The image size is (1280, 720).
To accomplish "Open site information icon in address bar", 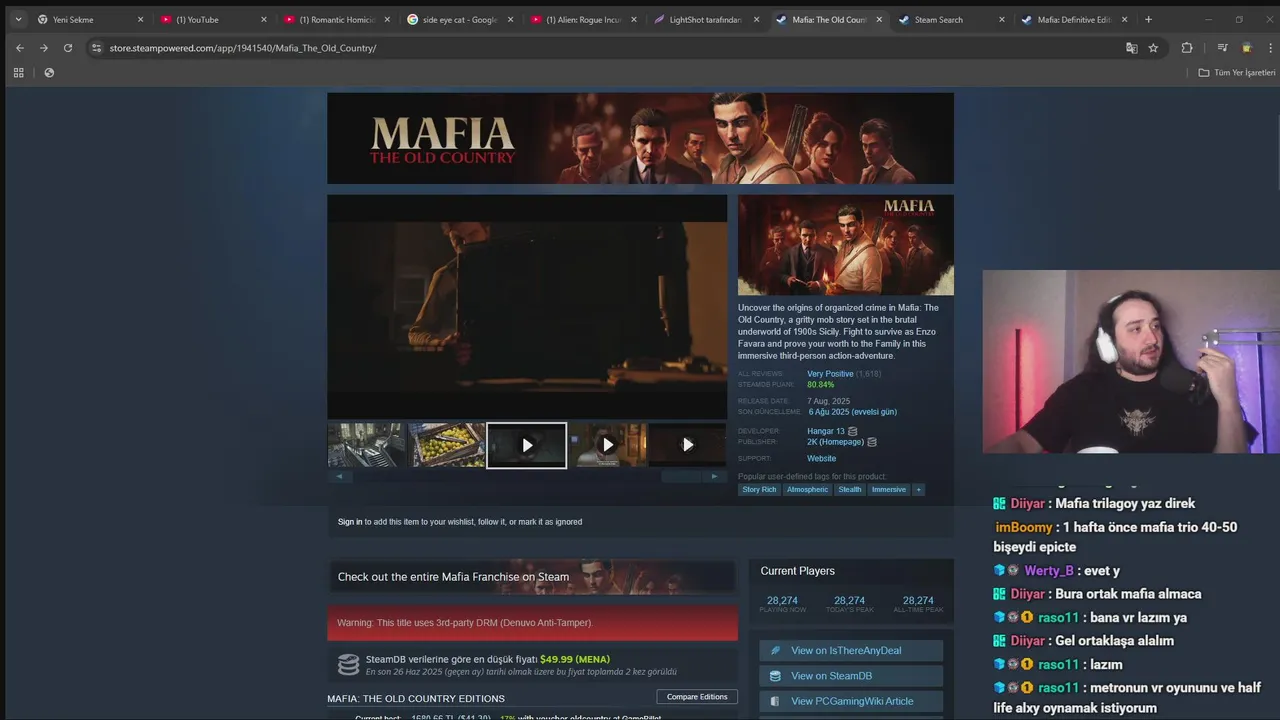I will 96,48.
